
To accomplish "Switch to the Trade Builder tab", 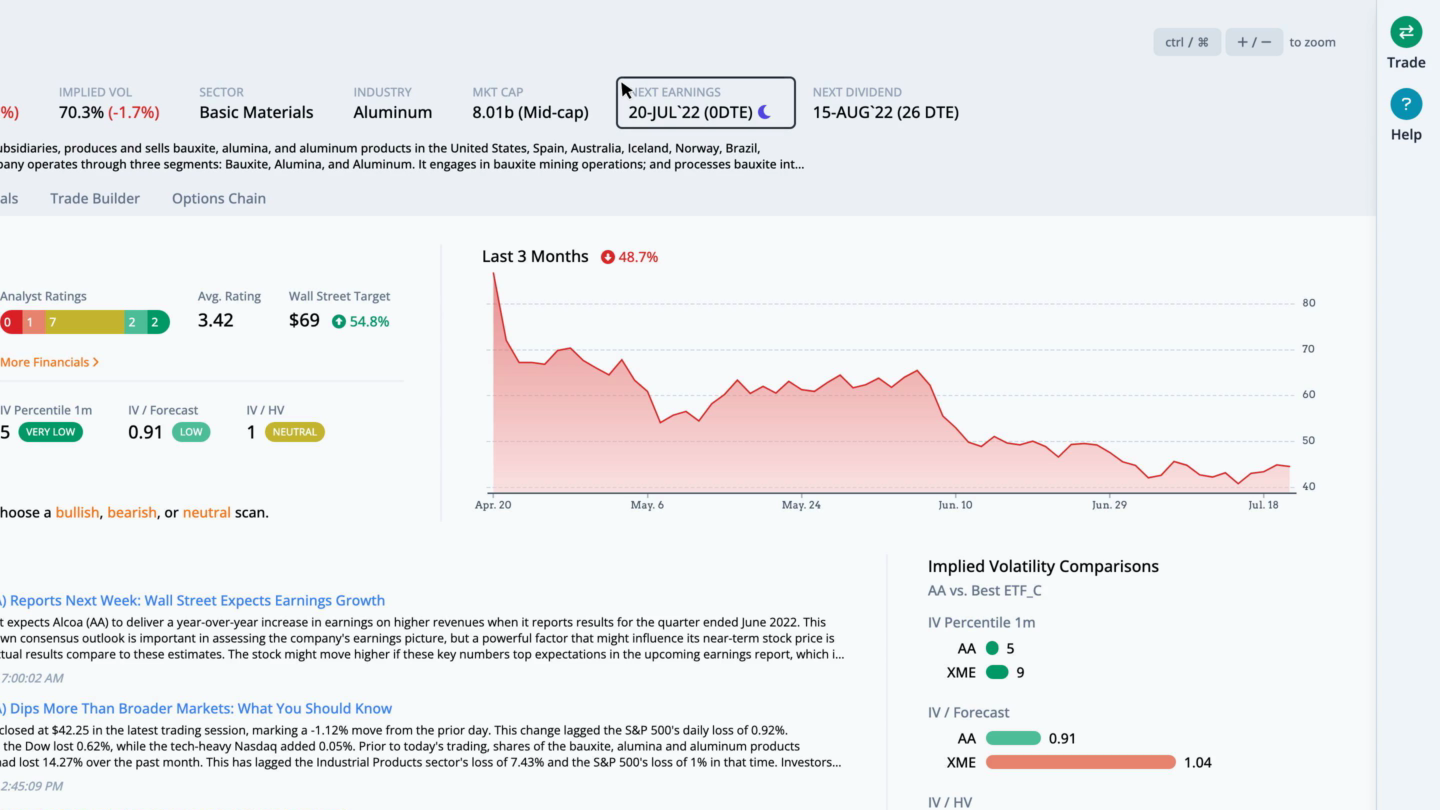I will pyautogui.click(x=95, y=198).
